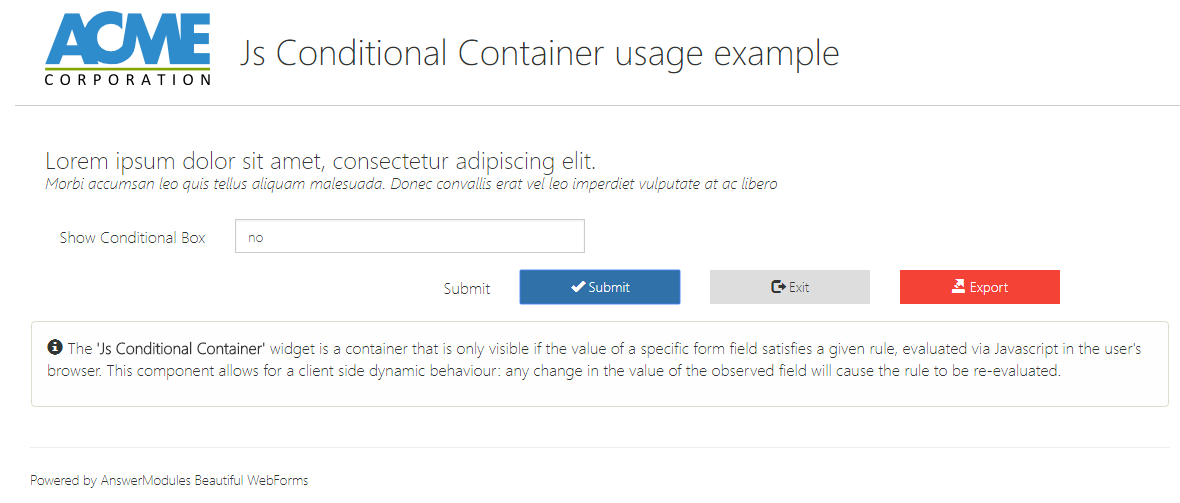Click the 'Js Conditional Container usage example' title

pyautogui.click(x=539, y=53)
